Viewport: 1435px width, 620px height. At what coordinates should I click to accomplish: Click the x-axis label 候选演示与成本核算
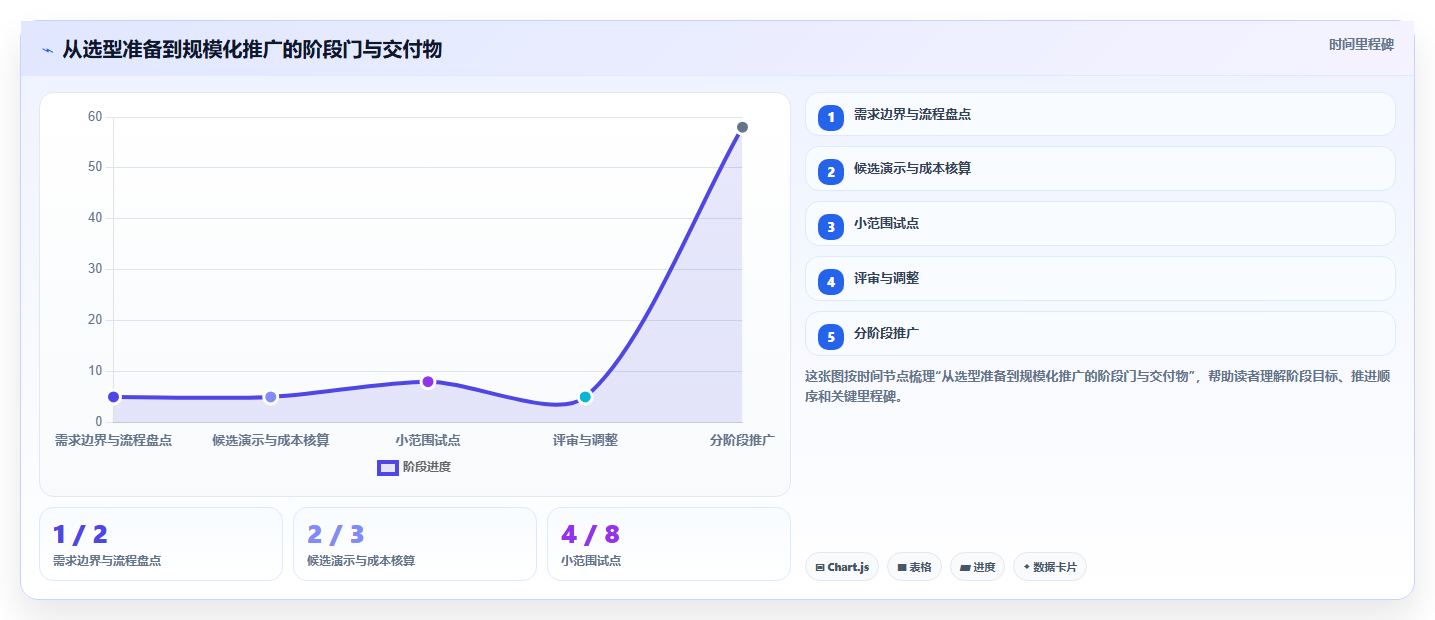271,440
